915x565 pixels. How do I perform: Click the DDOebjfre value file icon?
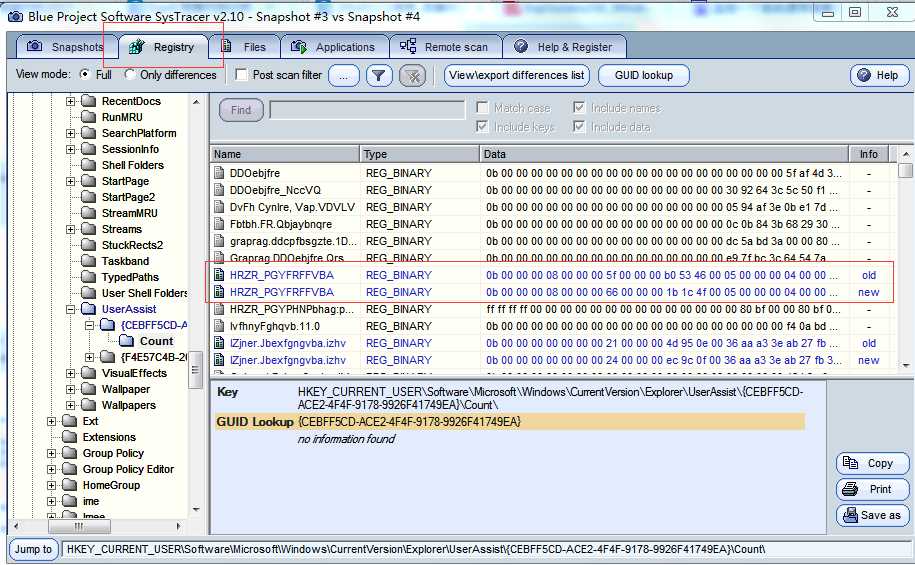coord(219,173)
